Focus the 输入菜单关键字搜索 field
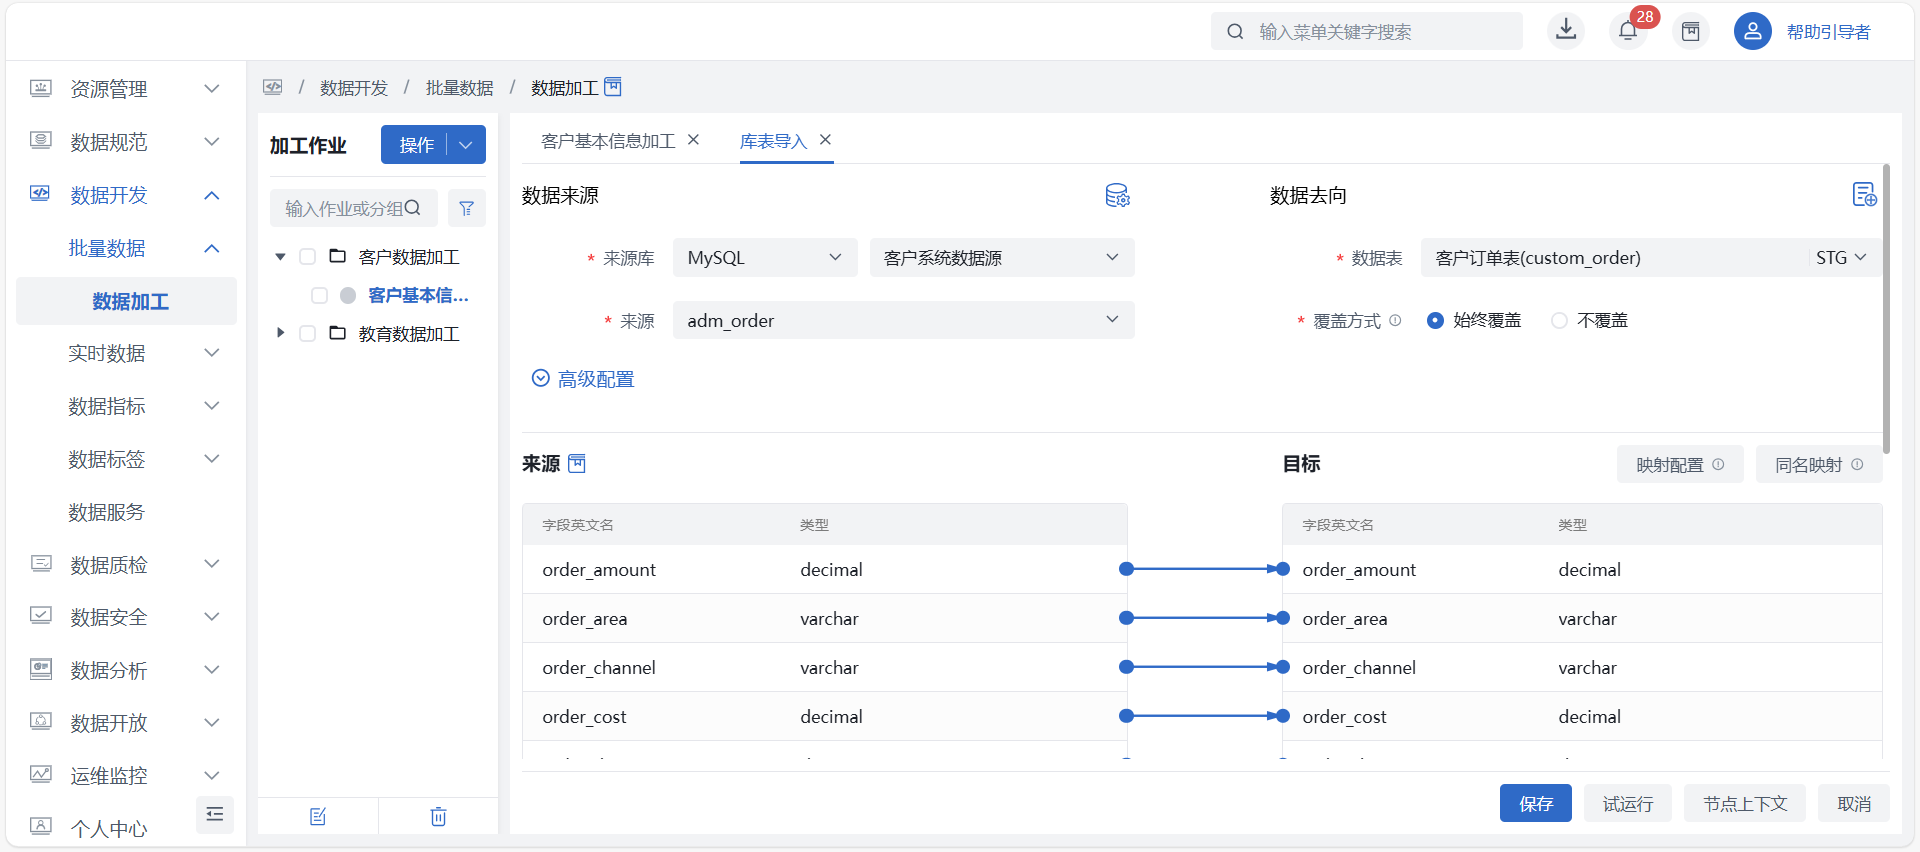 click(1366, 31)
